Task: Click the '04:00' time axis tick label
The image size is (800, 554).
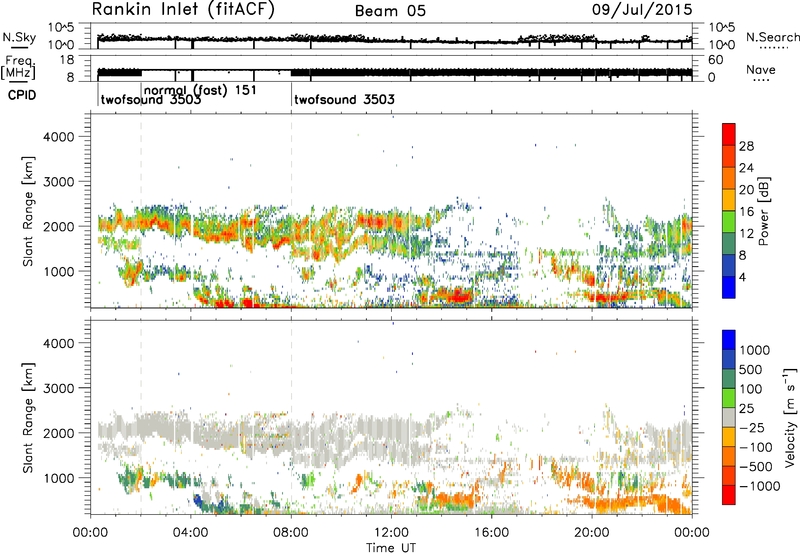Action: (190, 533)
